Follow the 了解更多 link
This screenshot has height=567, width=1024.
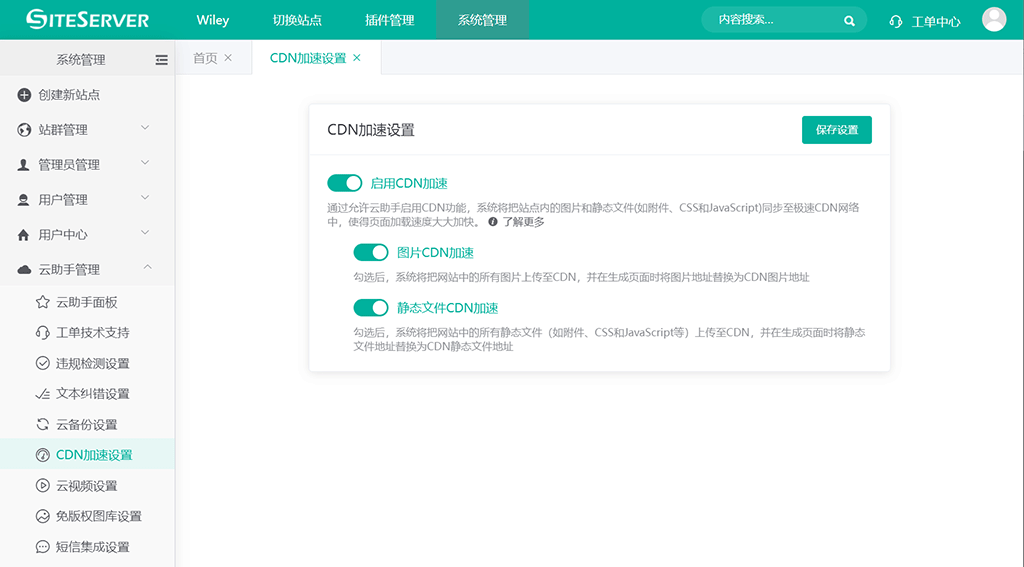click(x=522, y=222)
